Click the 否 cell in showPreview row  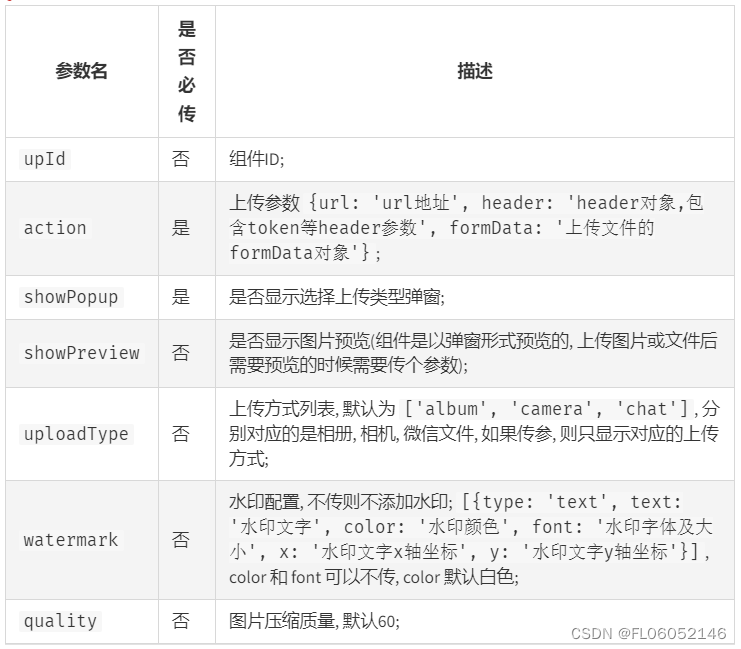[181, 353]
